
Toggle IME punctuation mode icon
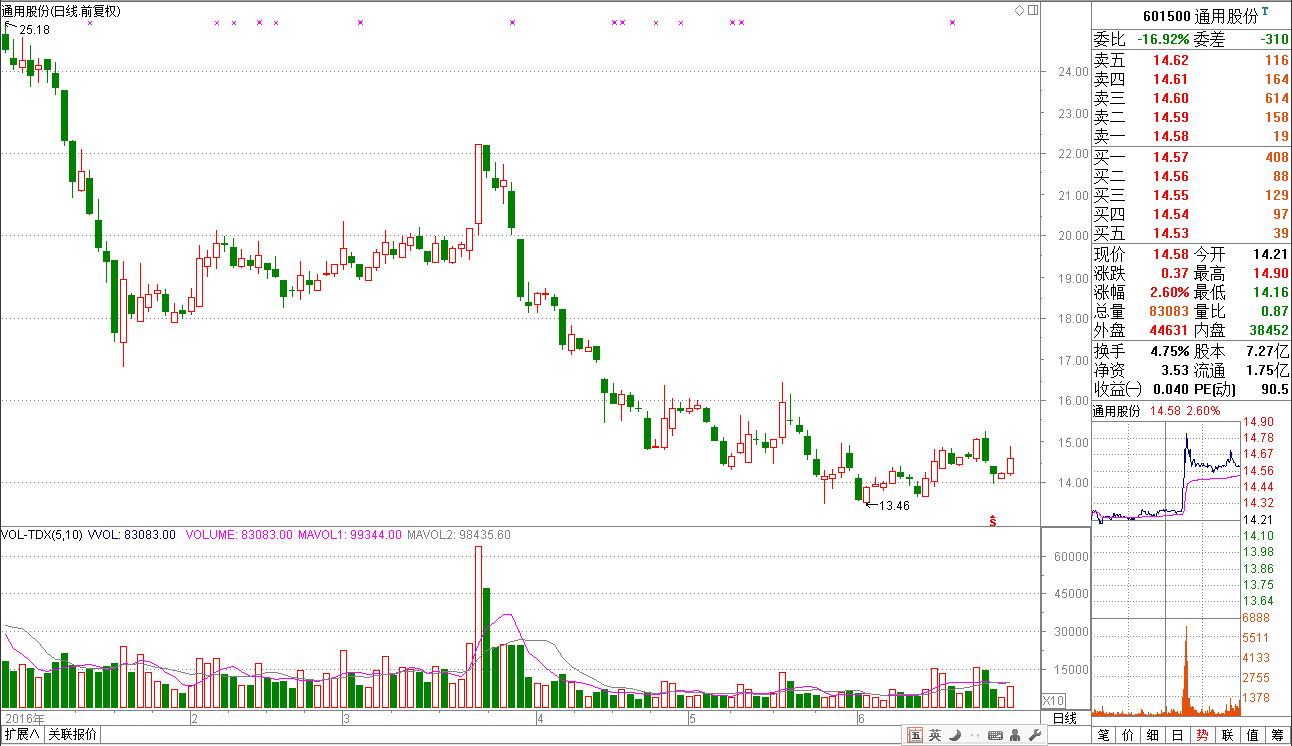coord(975,737)
